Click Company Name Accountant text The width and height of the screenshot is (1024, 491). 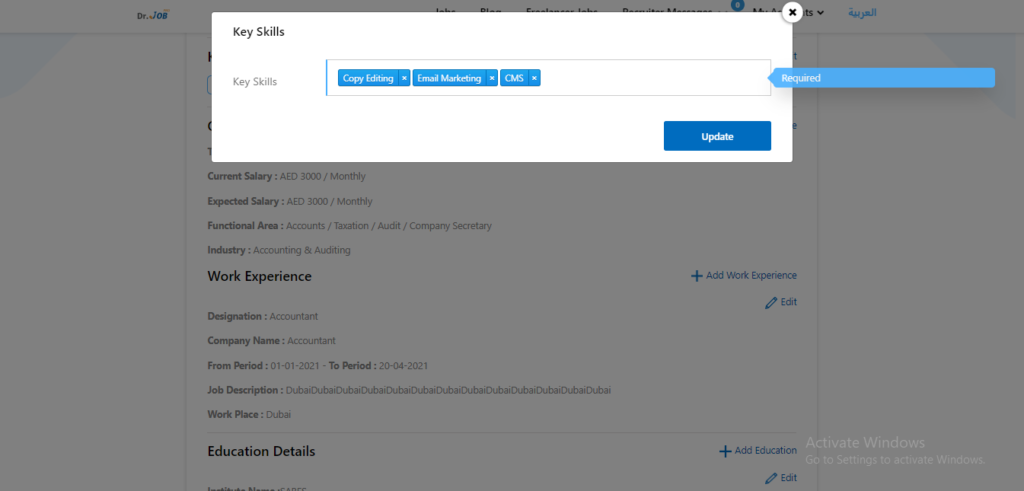[x=272, y=341]
